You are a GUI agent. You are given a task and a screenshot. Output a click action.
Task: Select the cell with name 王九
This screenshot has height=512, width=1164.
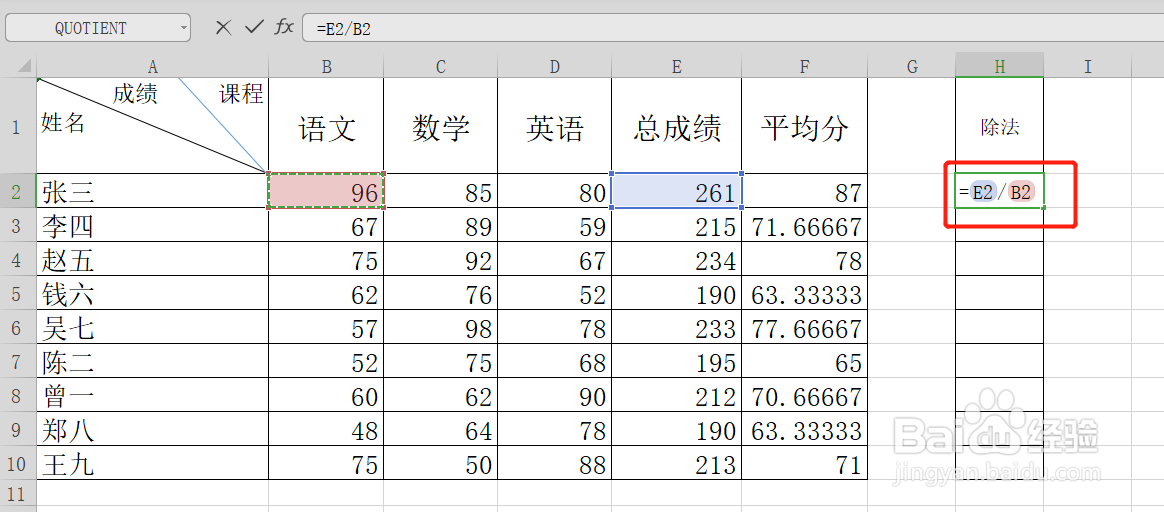(x=152, y=464)
